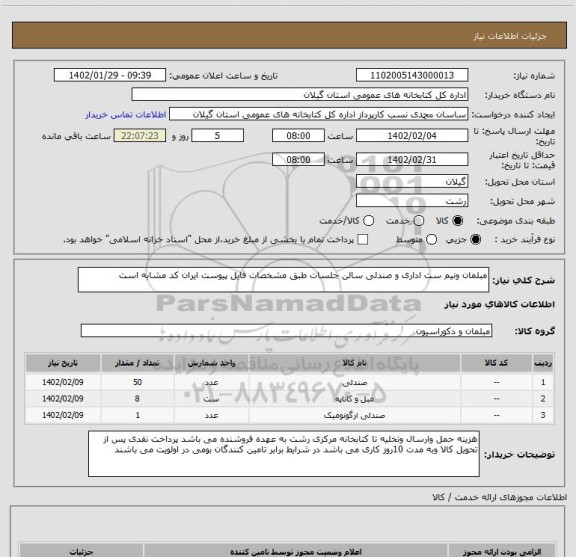The image size is (576, 557).
Task: Click the delivery city field رشت
Action: click(x=412, y=201)
